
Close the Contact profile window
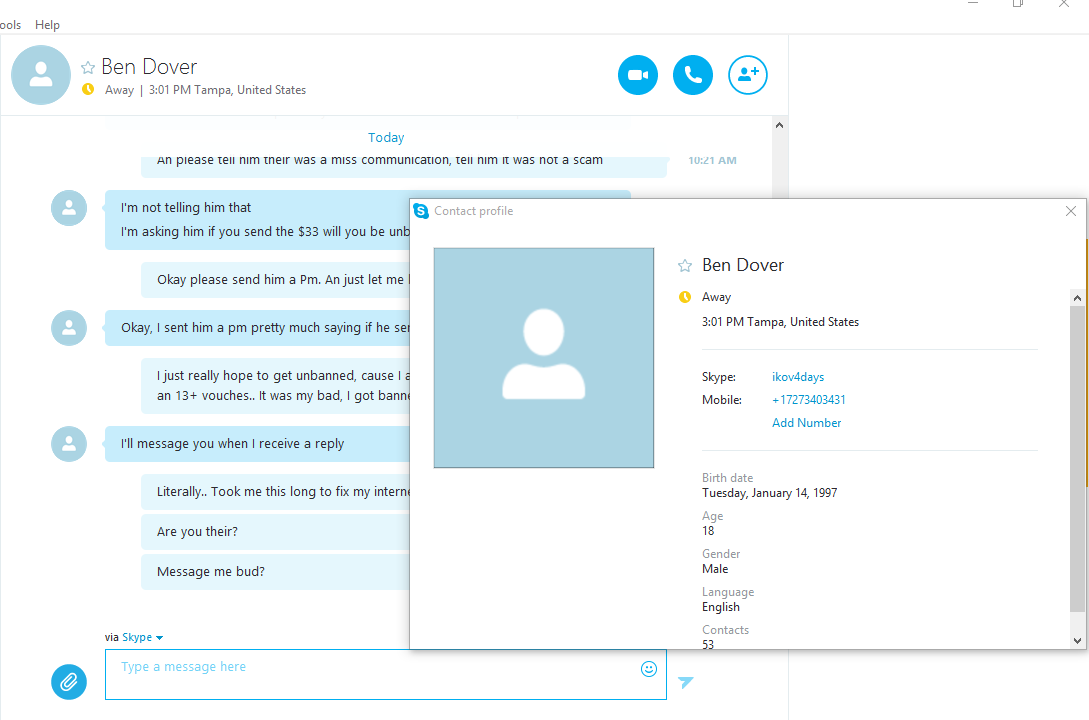click(1071, 211)
